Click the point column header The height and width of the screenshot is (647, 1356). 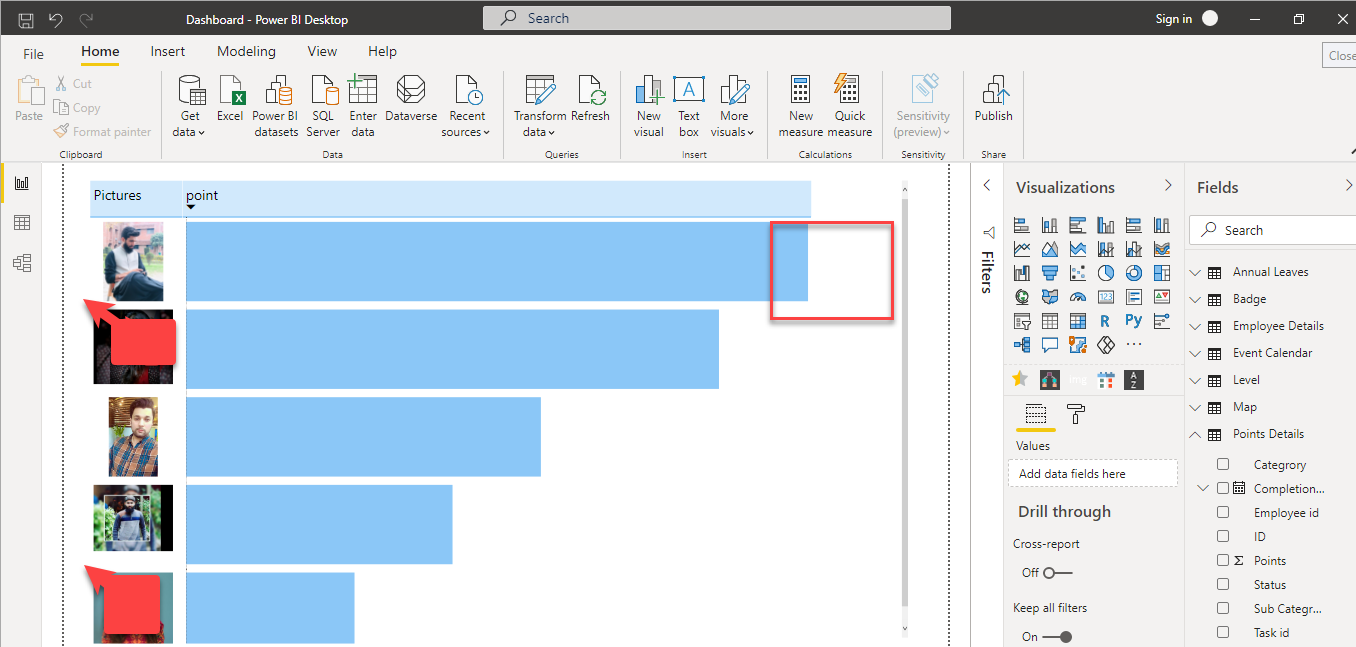click(x=498, y=198)
